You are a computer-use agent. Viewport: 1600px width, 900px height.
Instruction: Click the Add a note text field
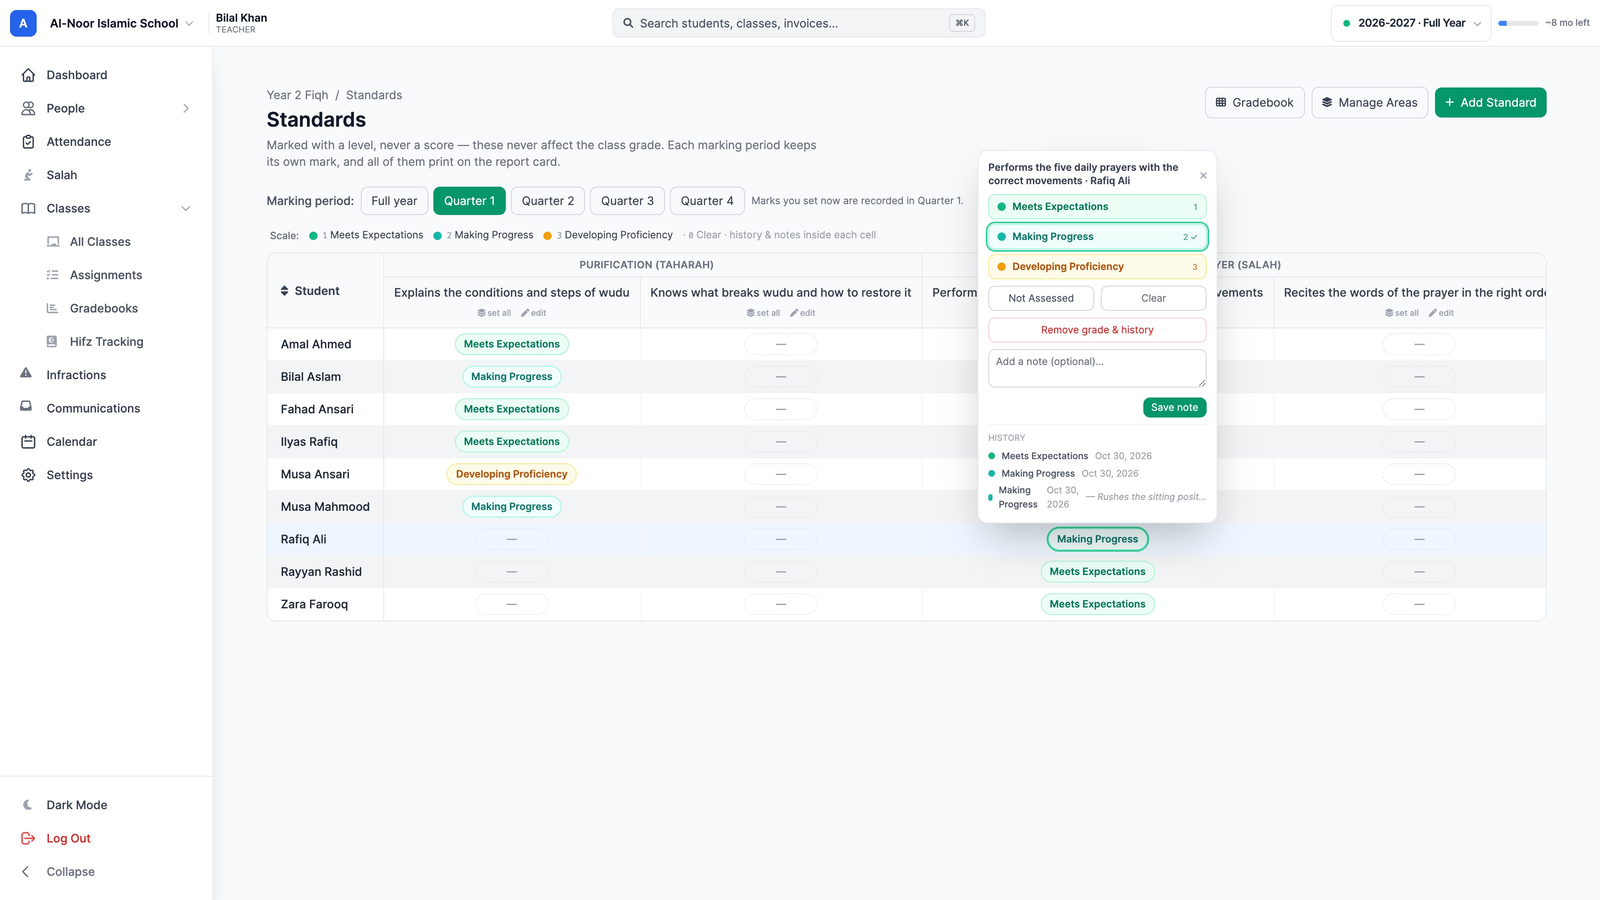pyautogui.click(x=1097, y=368)
